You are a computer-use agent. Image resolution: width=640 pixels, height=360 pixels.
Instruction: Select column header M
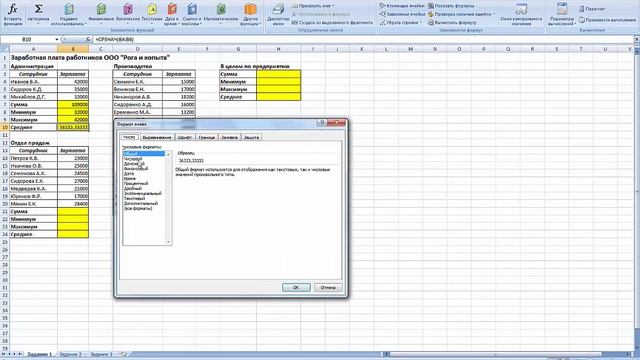410,49
